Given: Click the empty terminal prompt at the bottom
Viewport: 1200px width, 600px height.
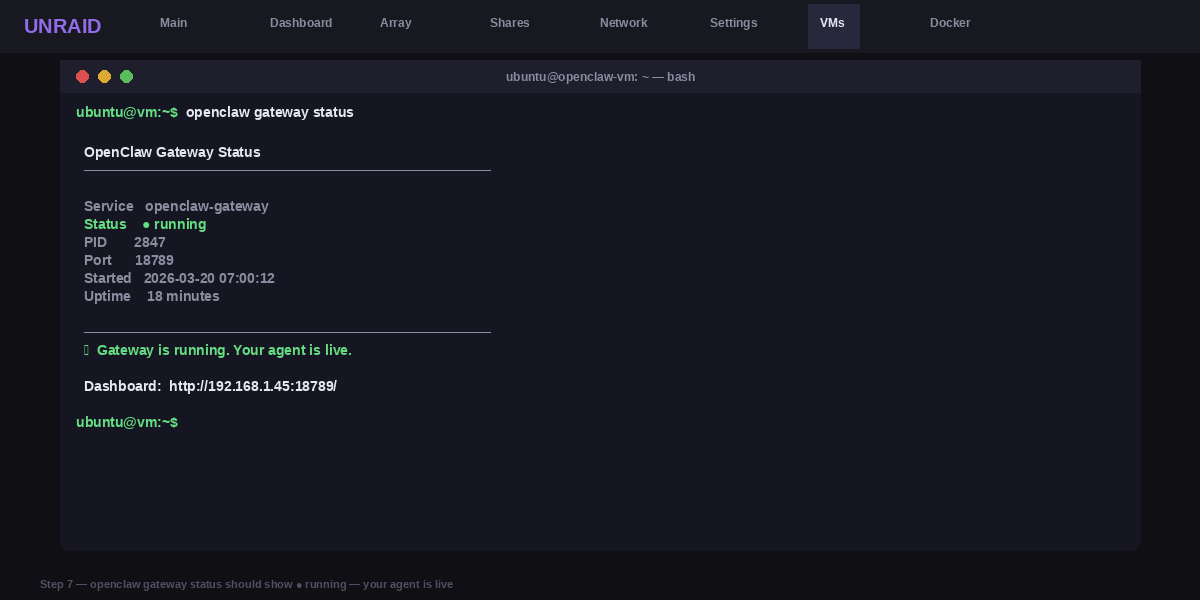Looking at the screenshot, I should point(127,422).
